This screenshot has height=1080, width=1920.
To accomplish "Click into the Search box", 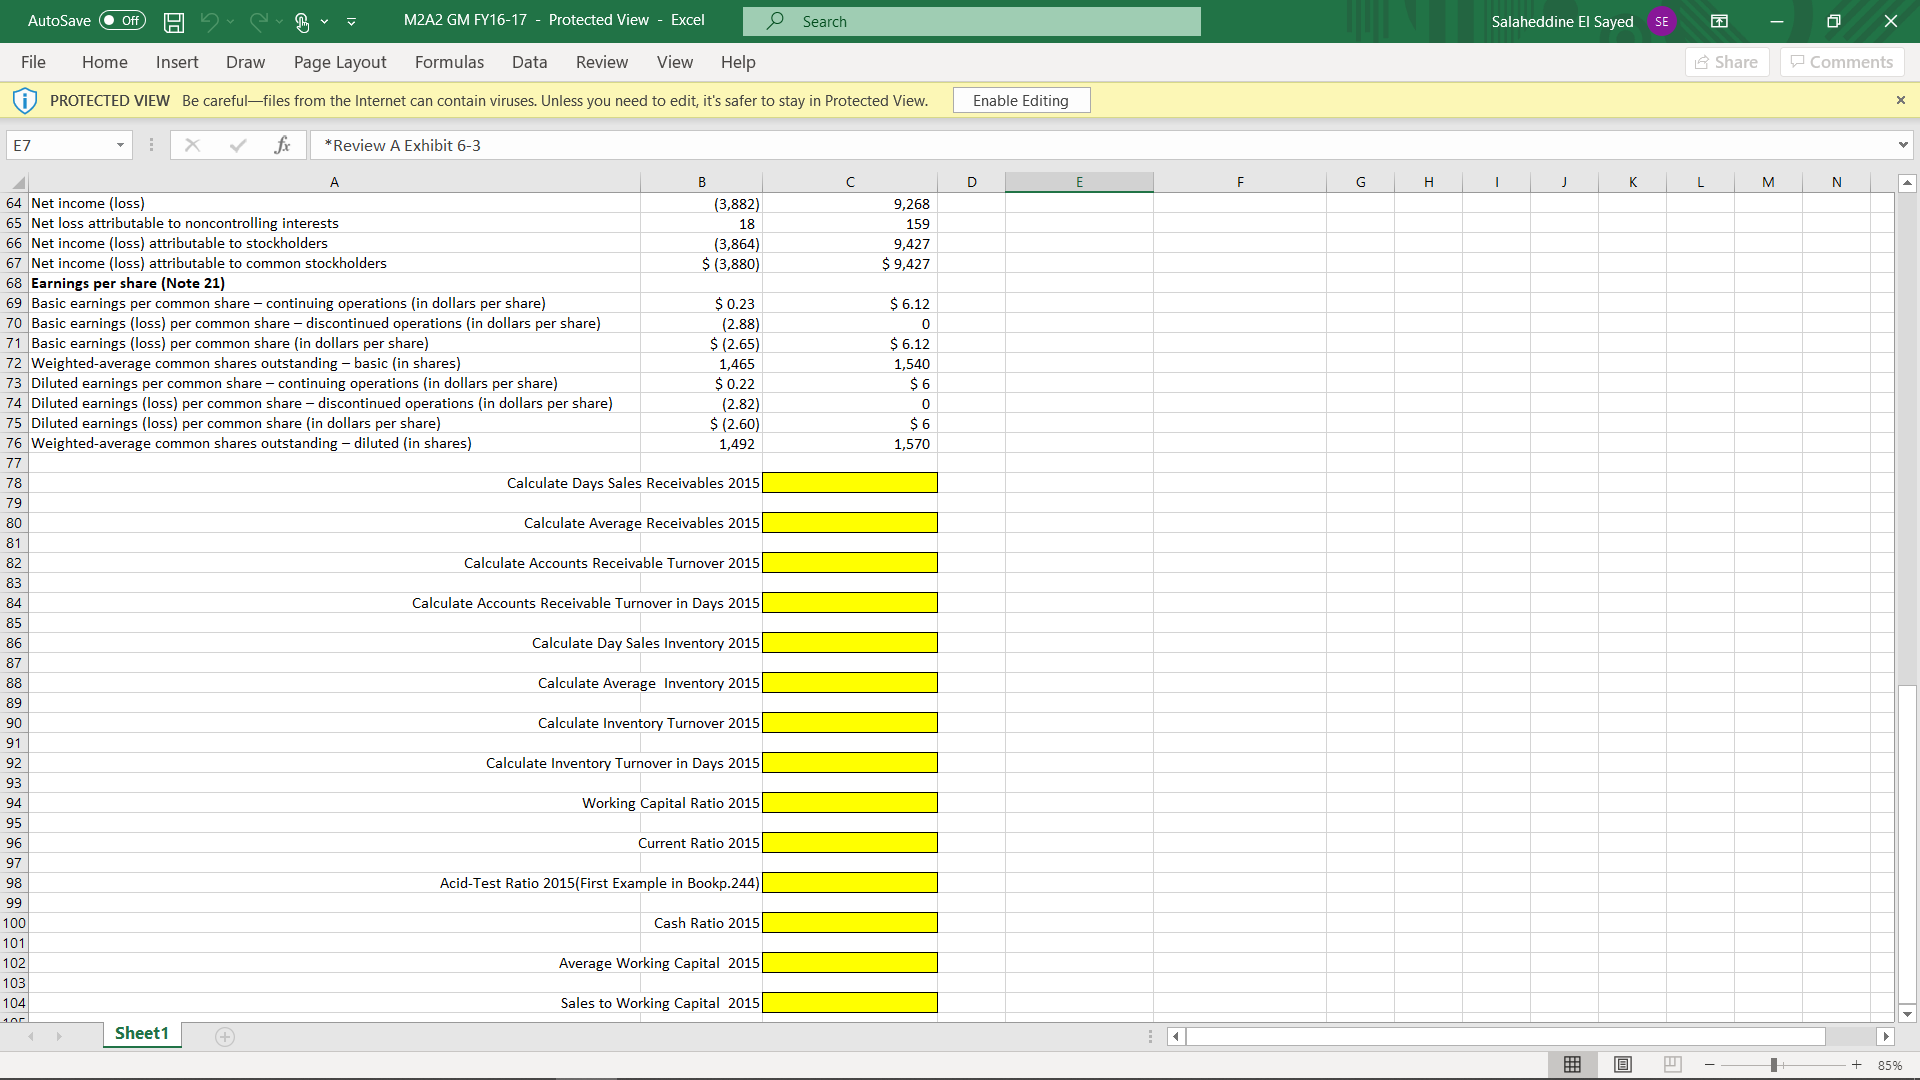I will point(971,21).
